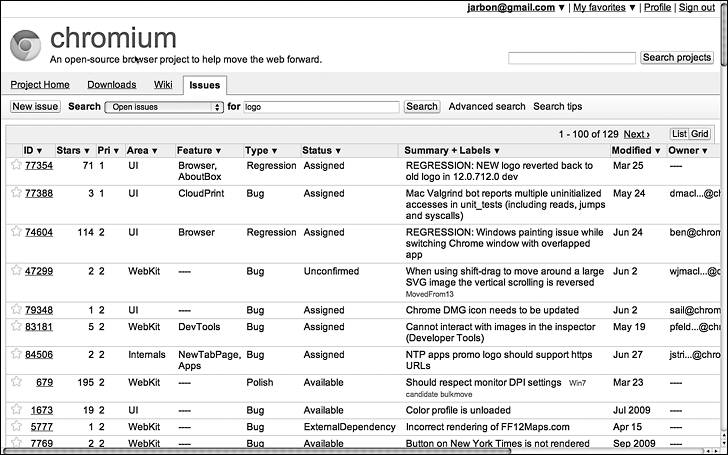The image size is (728, 455).
Task: Toggle star on issue 47299
Action: [16, 270]
